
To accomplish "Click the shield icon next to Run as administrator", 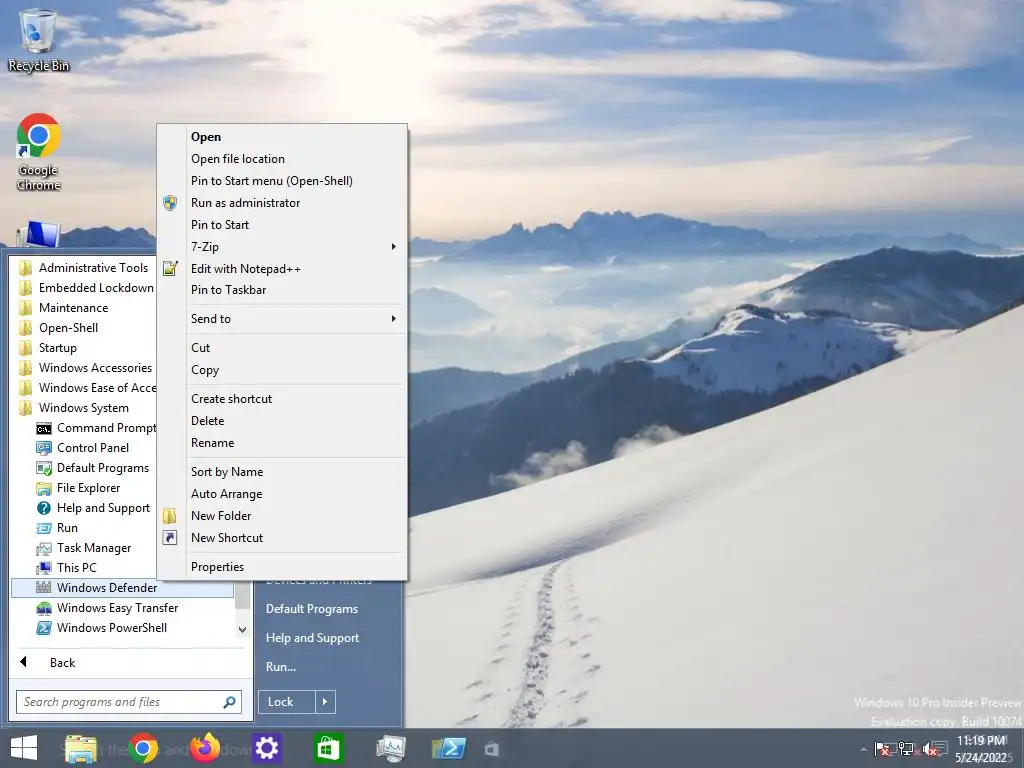I will point(170,202).
